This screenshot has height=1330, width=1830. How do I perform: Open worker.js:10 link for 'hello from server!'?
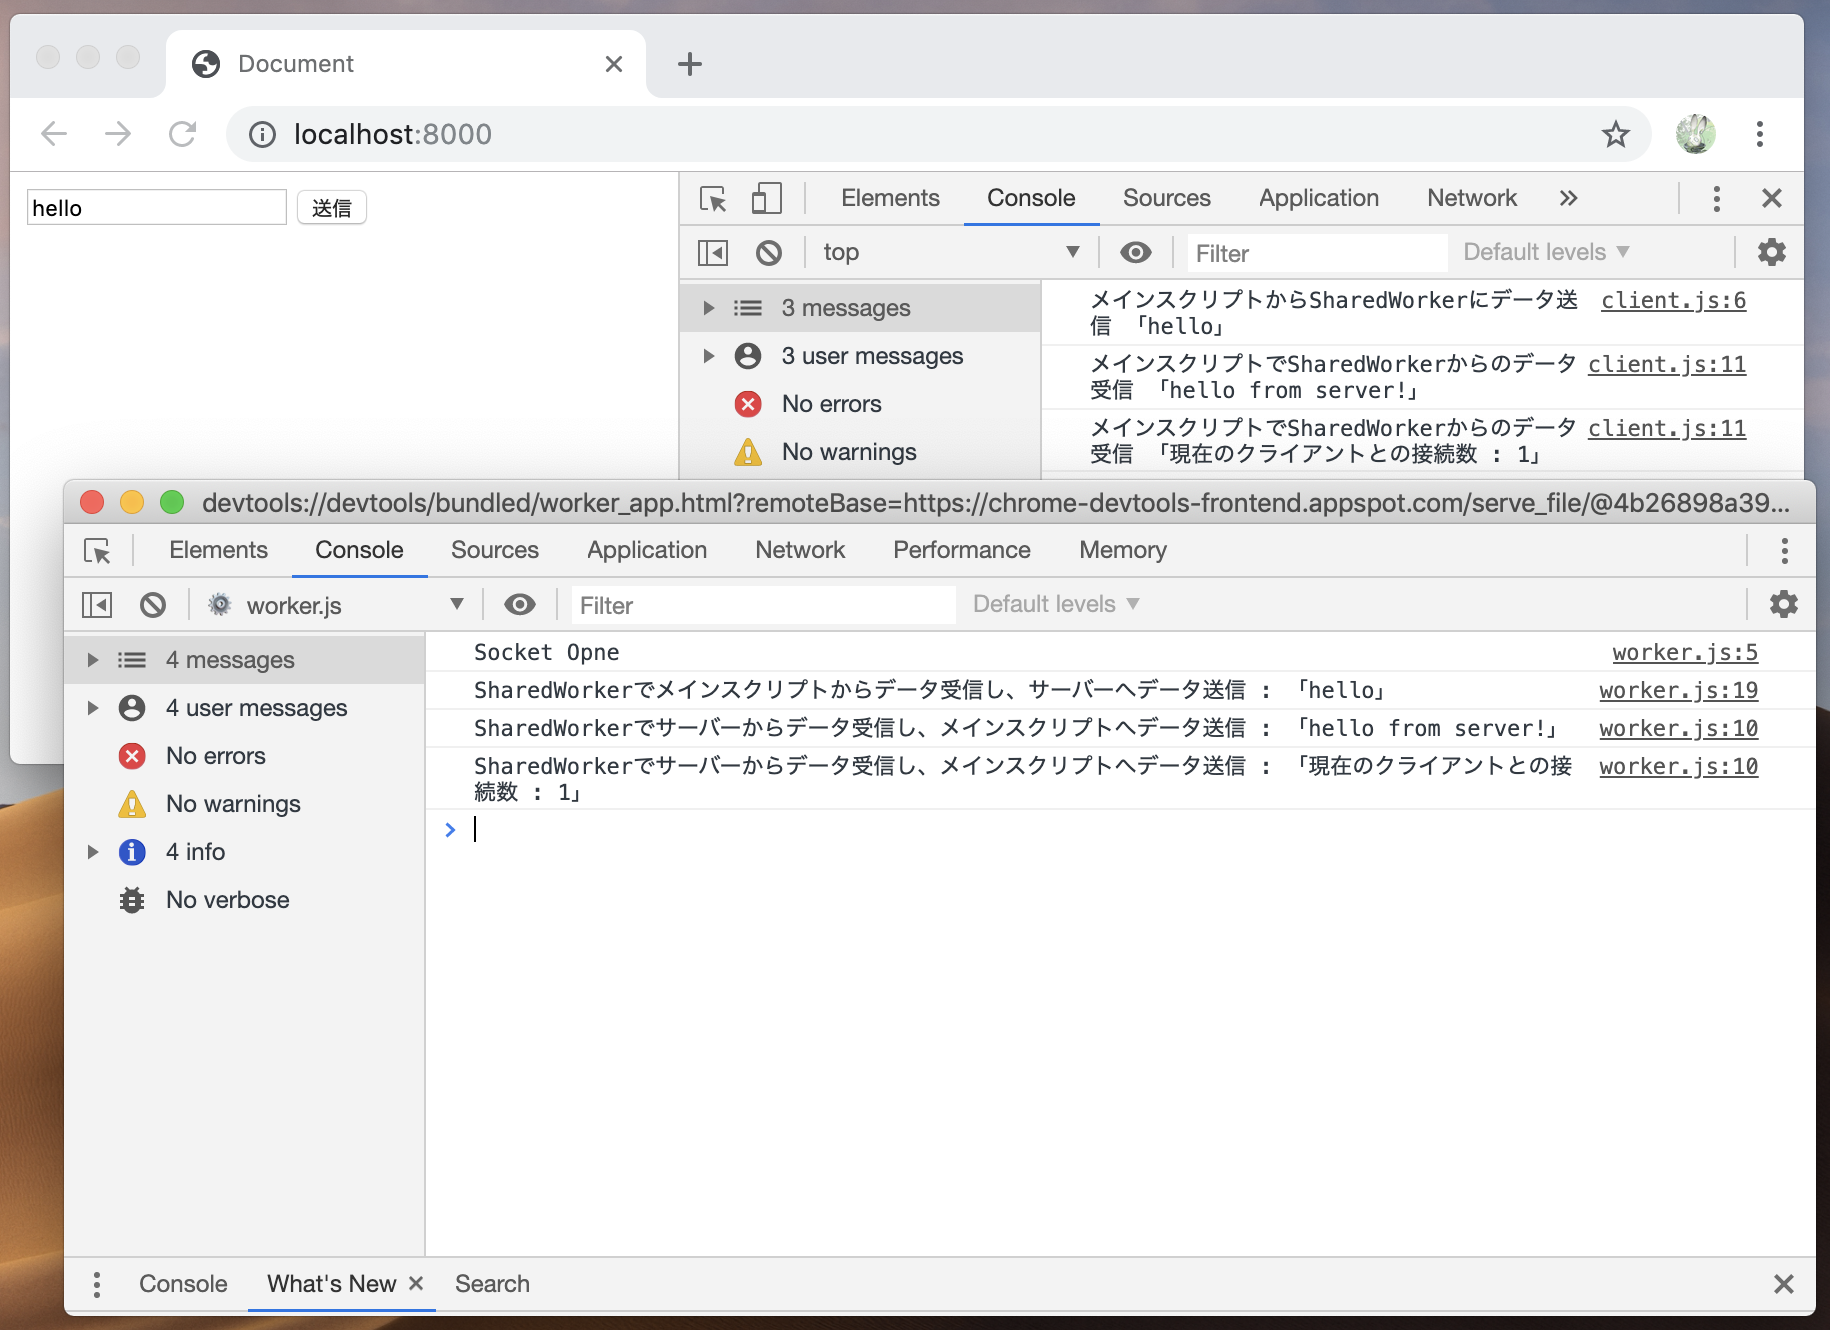pyautogui.click(x=1678, y=728)
